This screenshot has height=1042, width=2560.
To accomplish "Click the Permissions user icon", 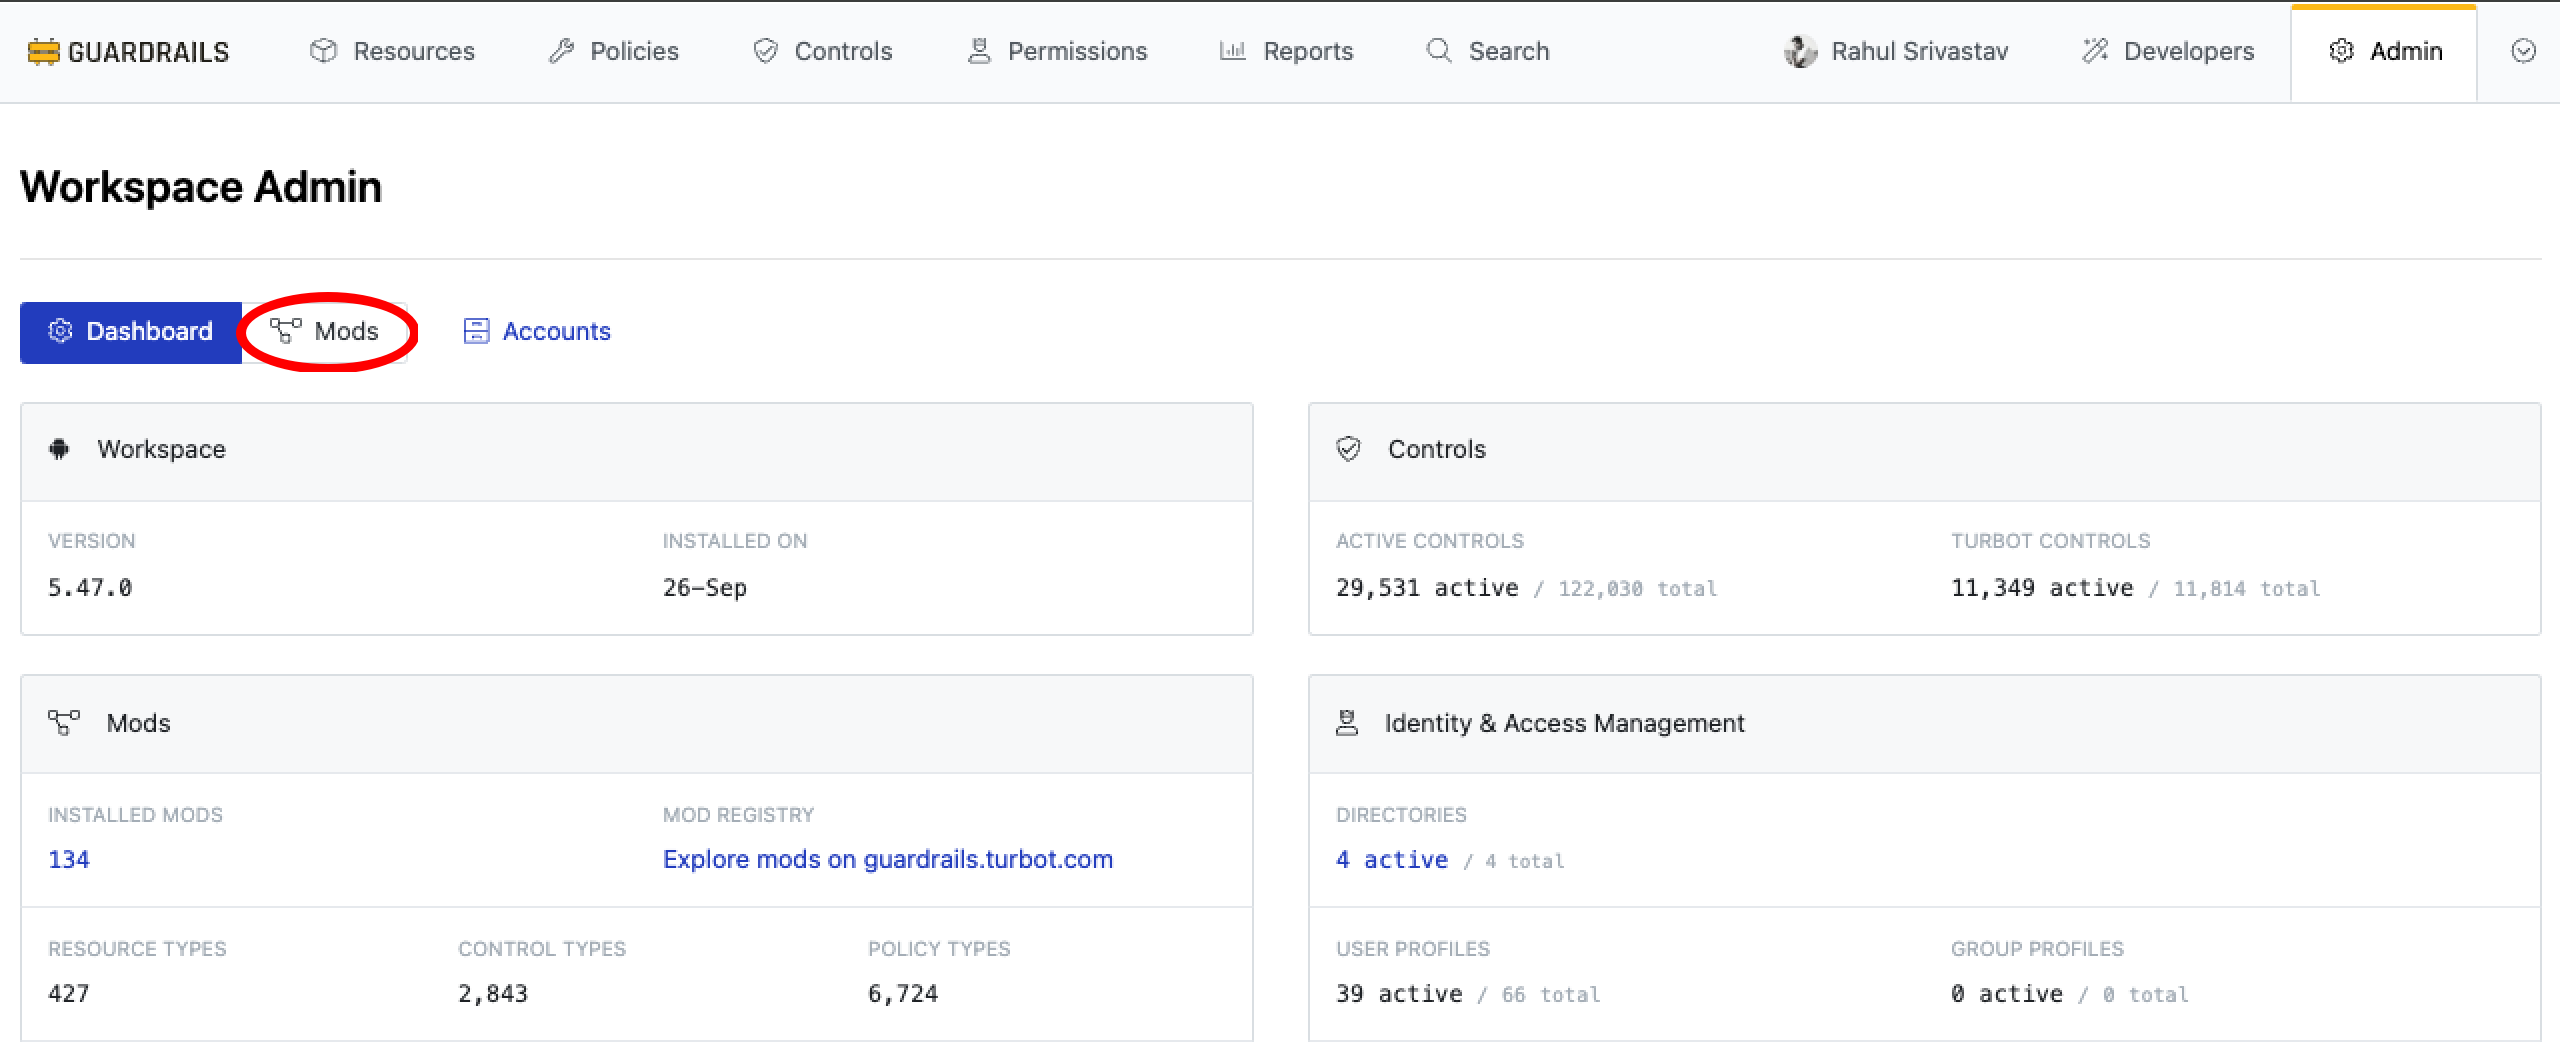I will click(978, 50).
